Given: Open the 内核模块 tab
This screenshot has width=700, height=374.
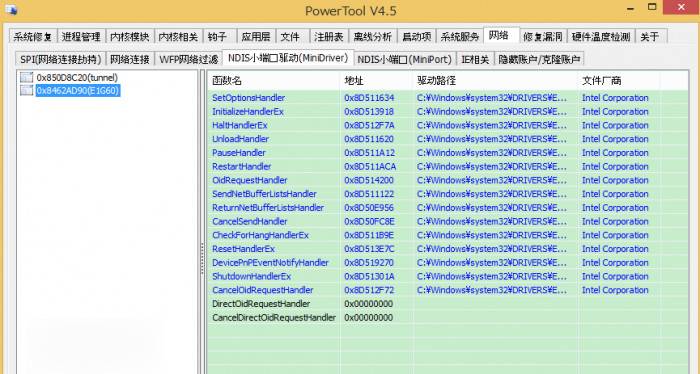Looking at the screenshot, I should click(129, 37).
